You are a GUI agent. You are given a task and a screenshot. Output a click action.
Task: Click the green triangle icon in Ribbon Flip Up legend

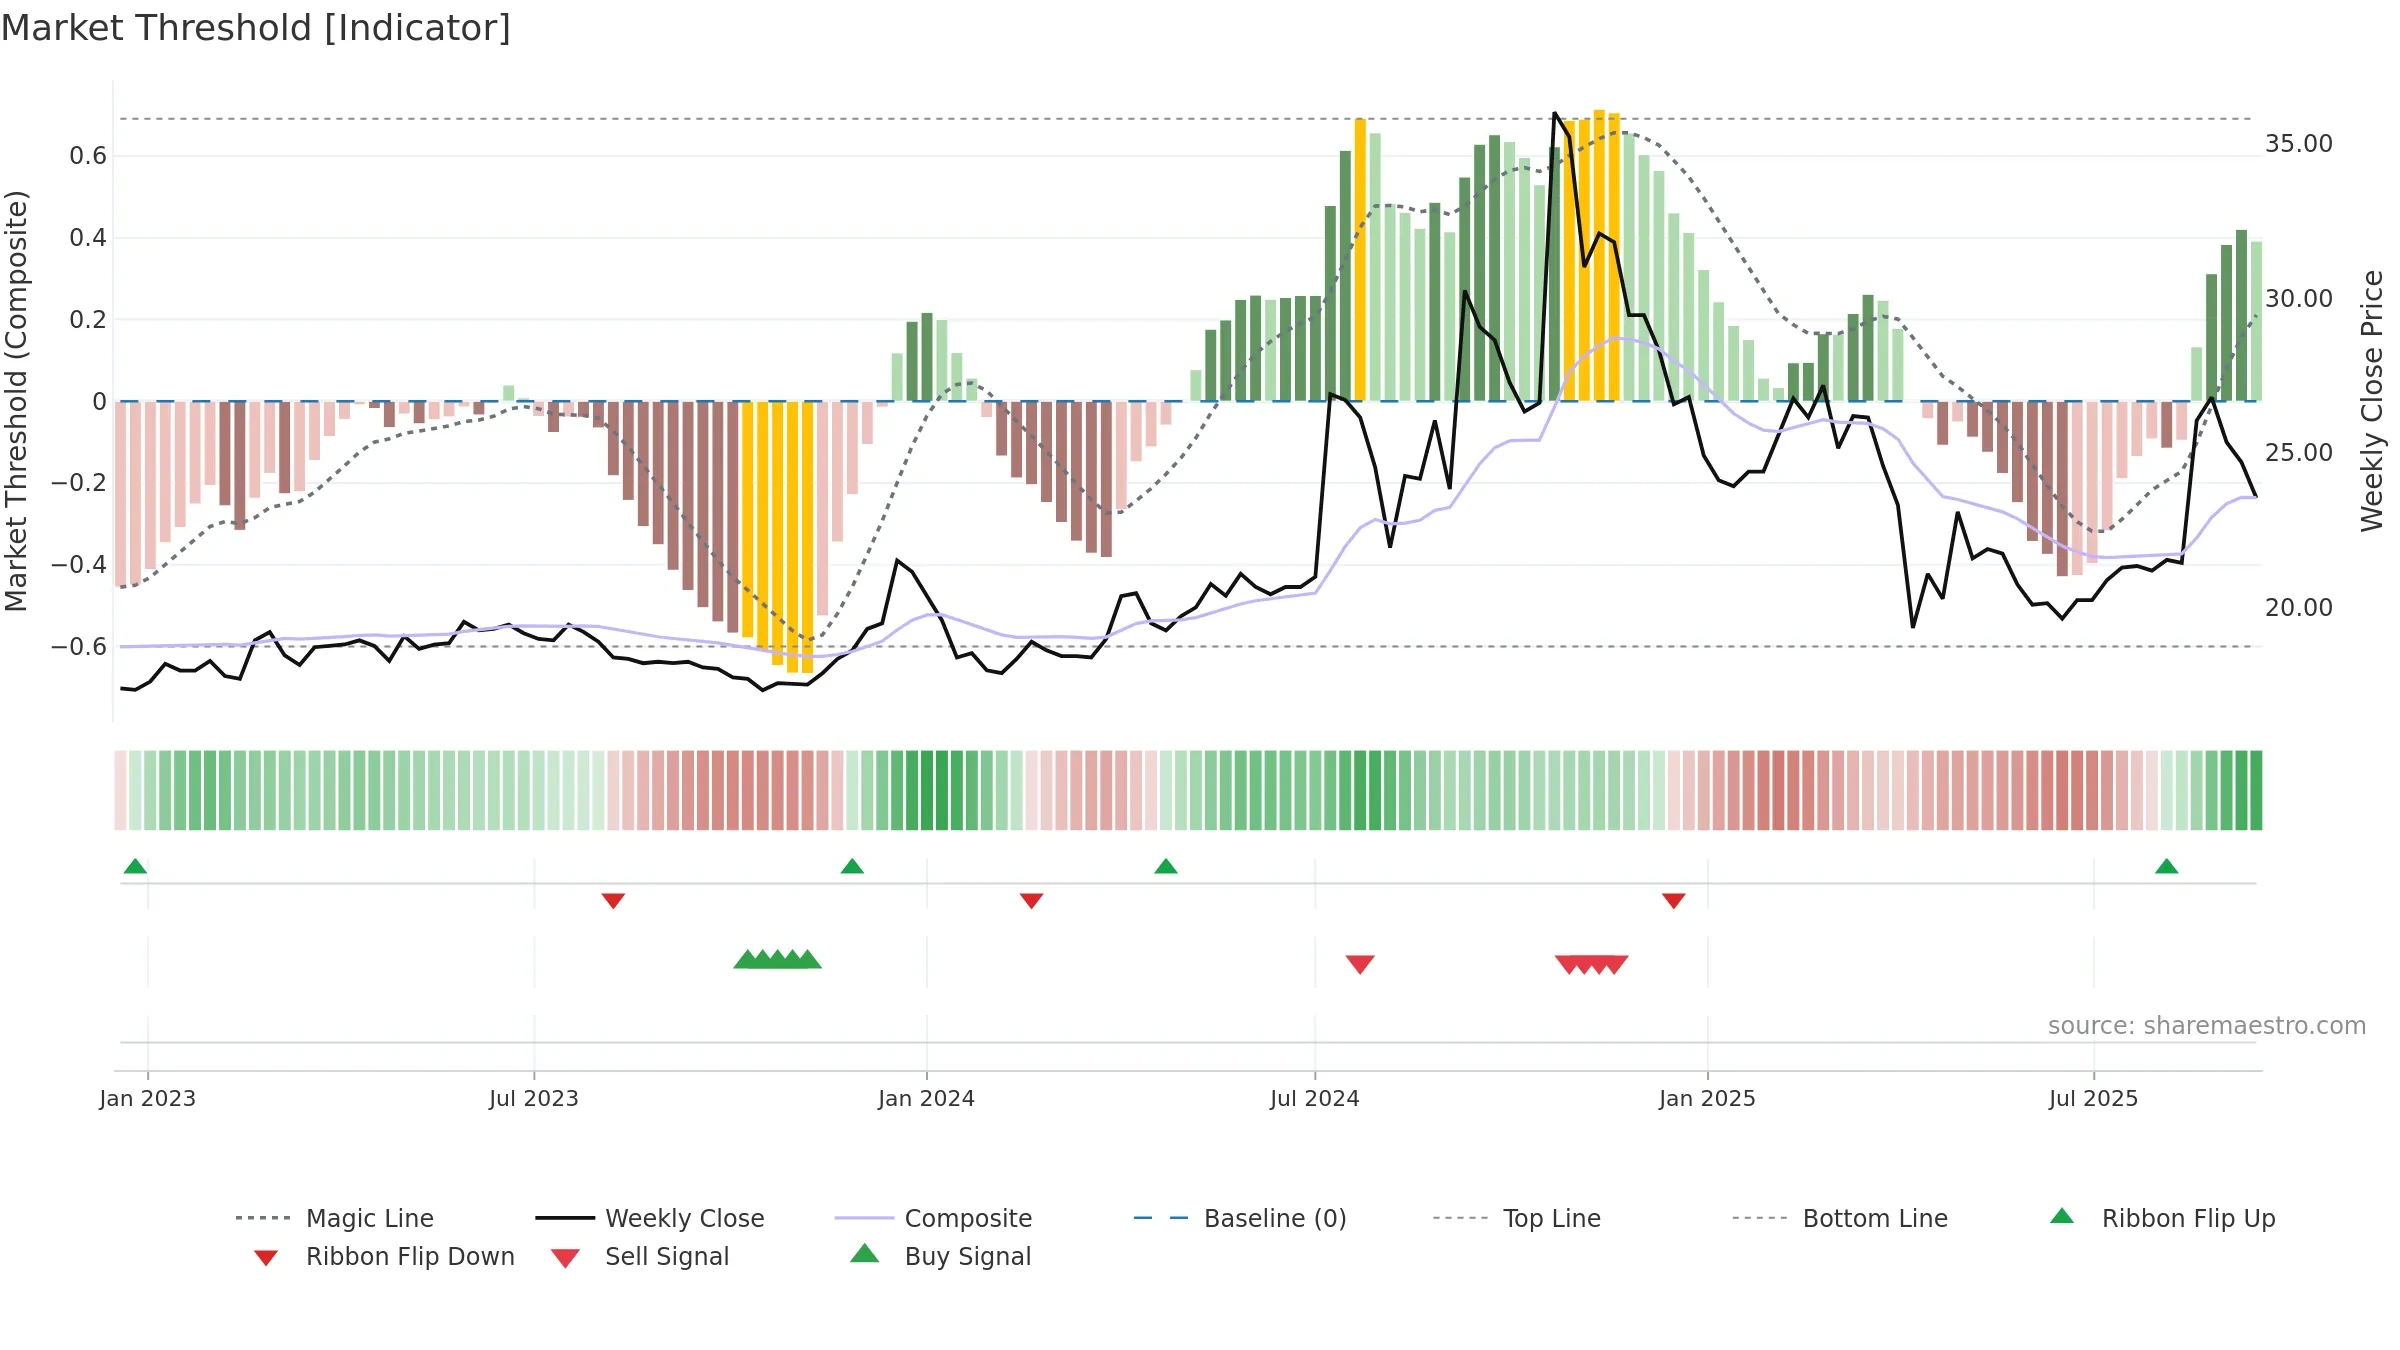(2062, 1216)
